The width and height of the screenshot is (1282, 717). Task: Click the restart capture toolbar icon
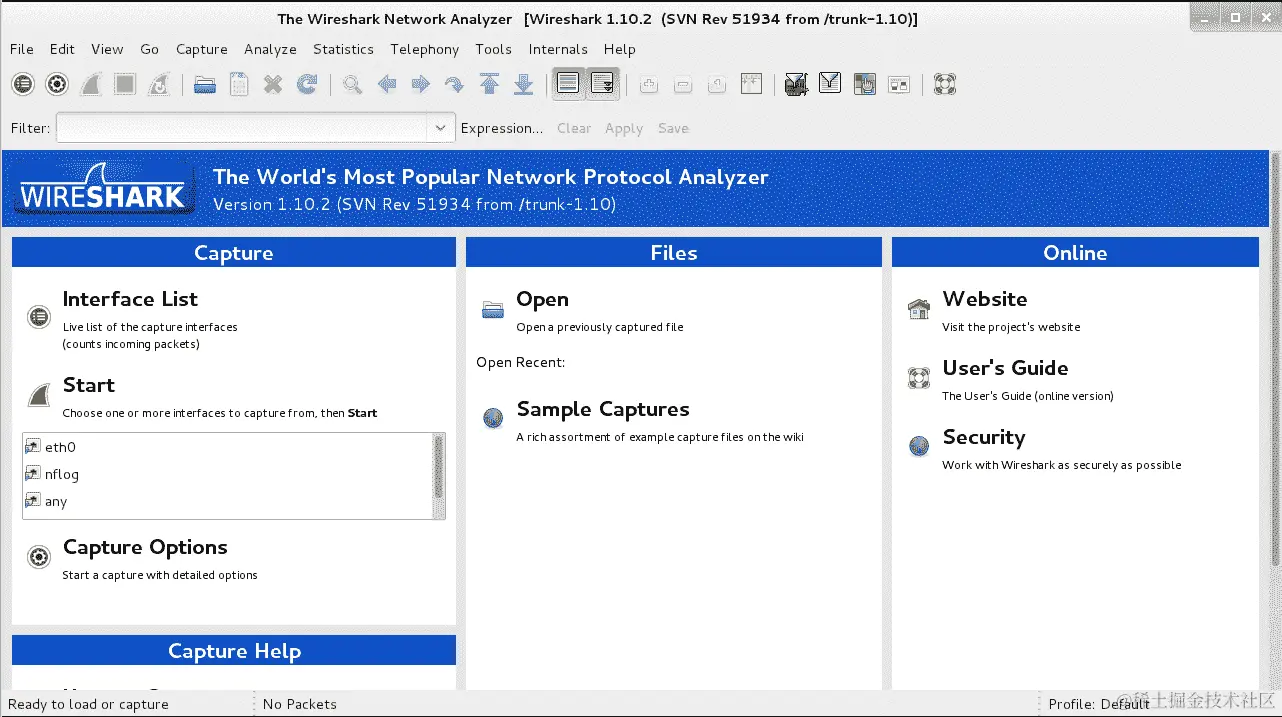coord(159,84)
